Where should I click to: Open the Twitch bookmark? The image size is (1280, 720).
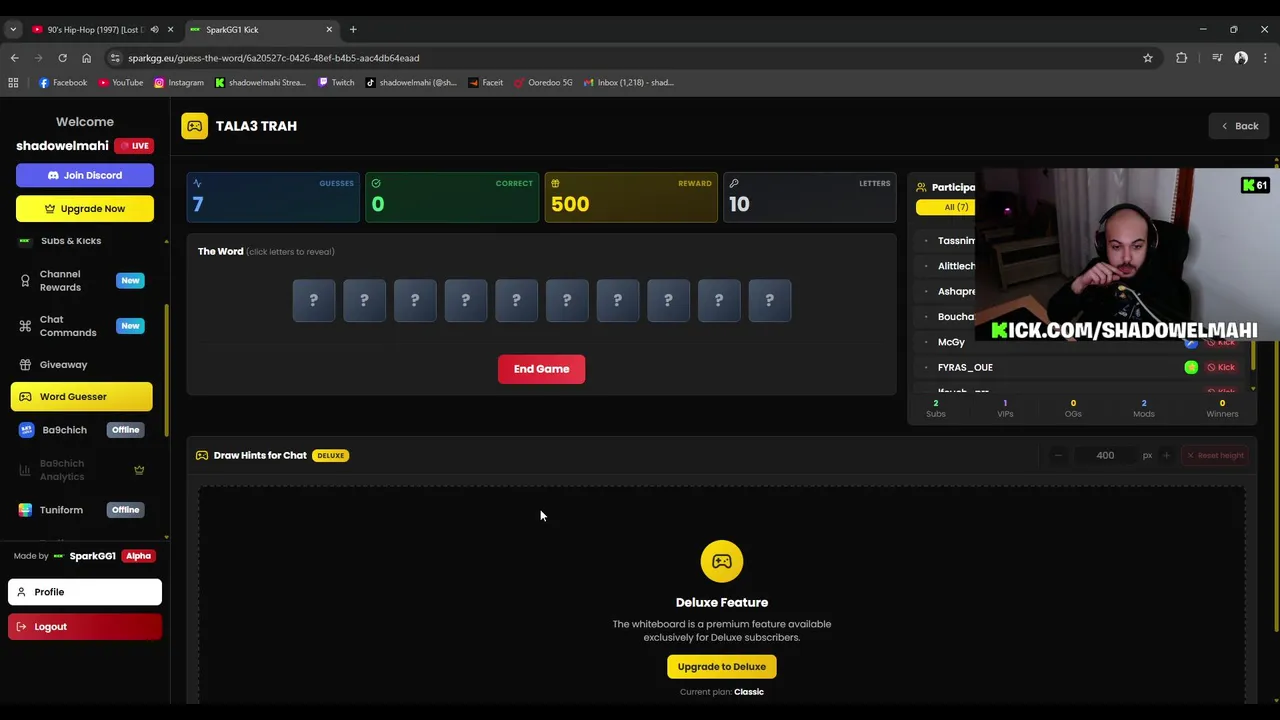tap(336, 83)
